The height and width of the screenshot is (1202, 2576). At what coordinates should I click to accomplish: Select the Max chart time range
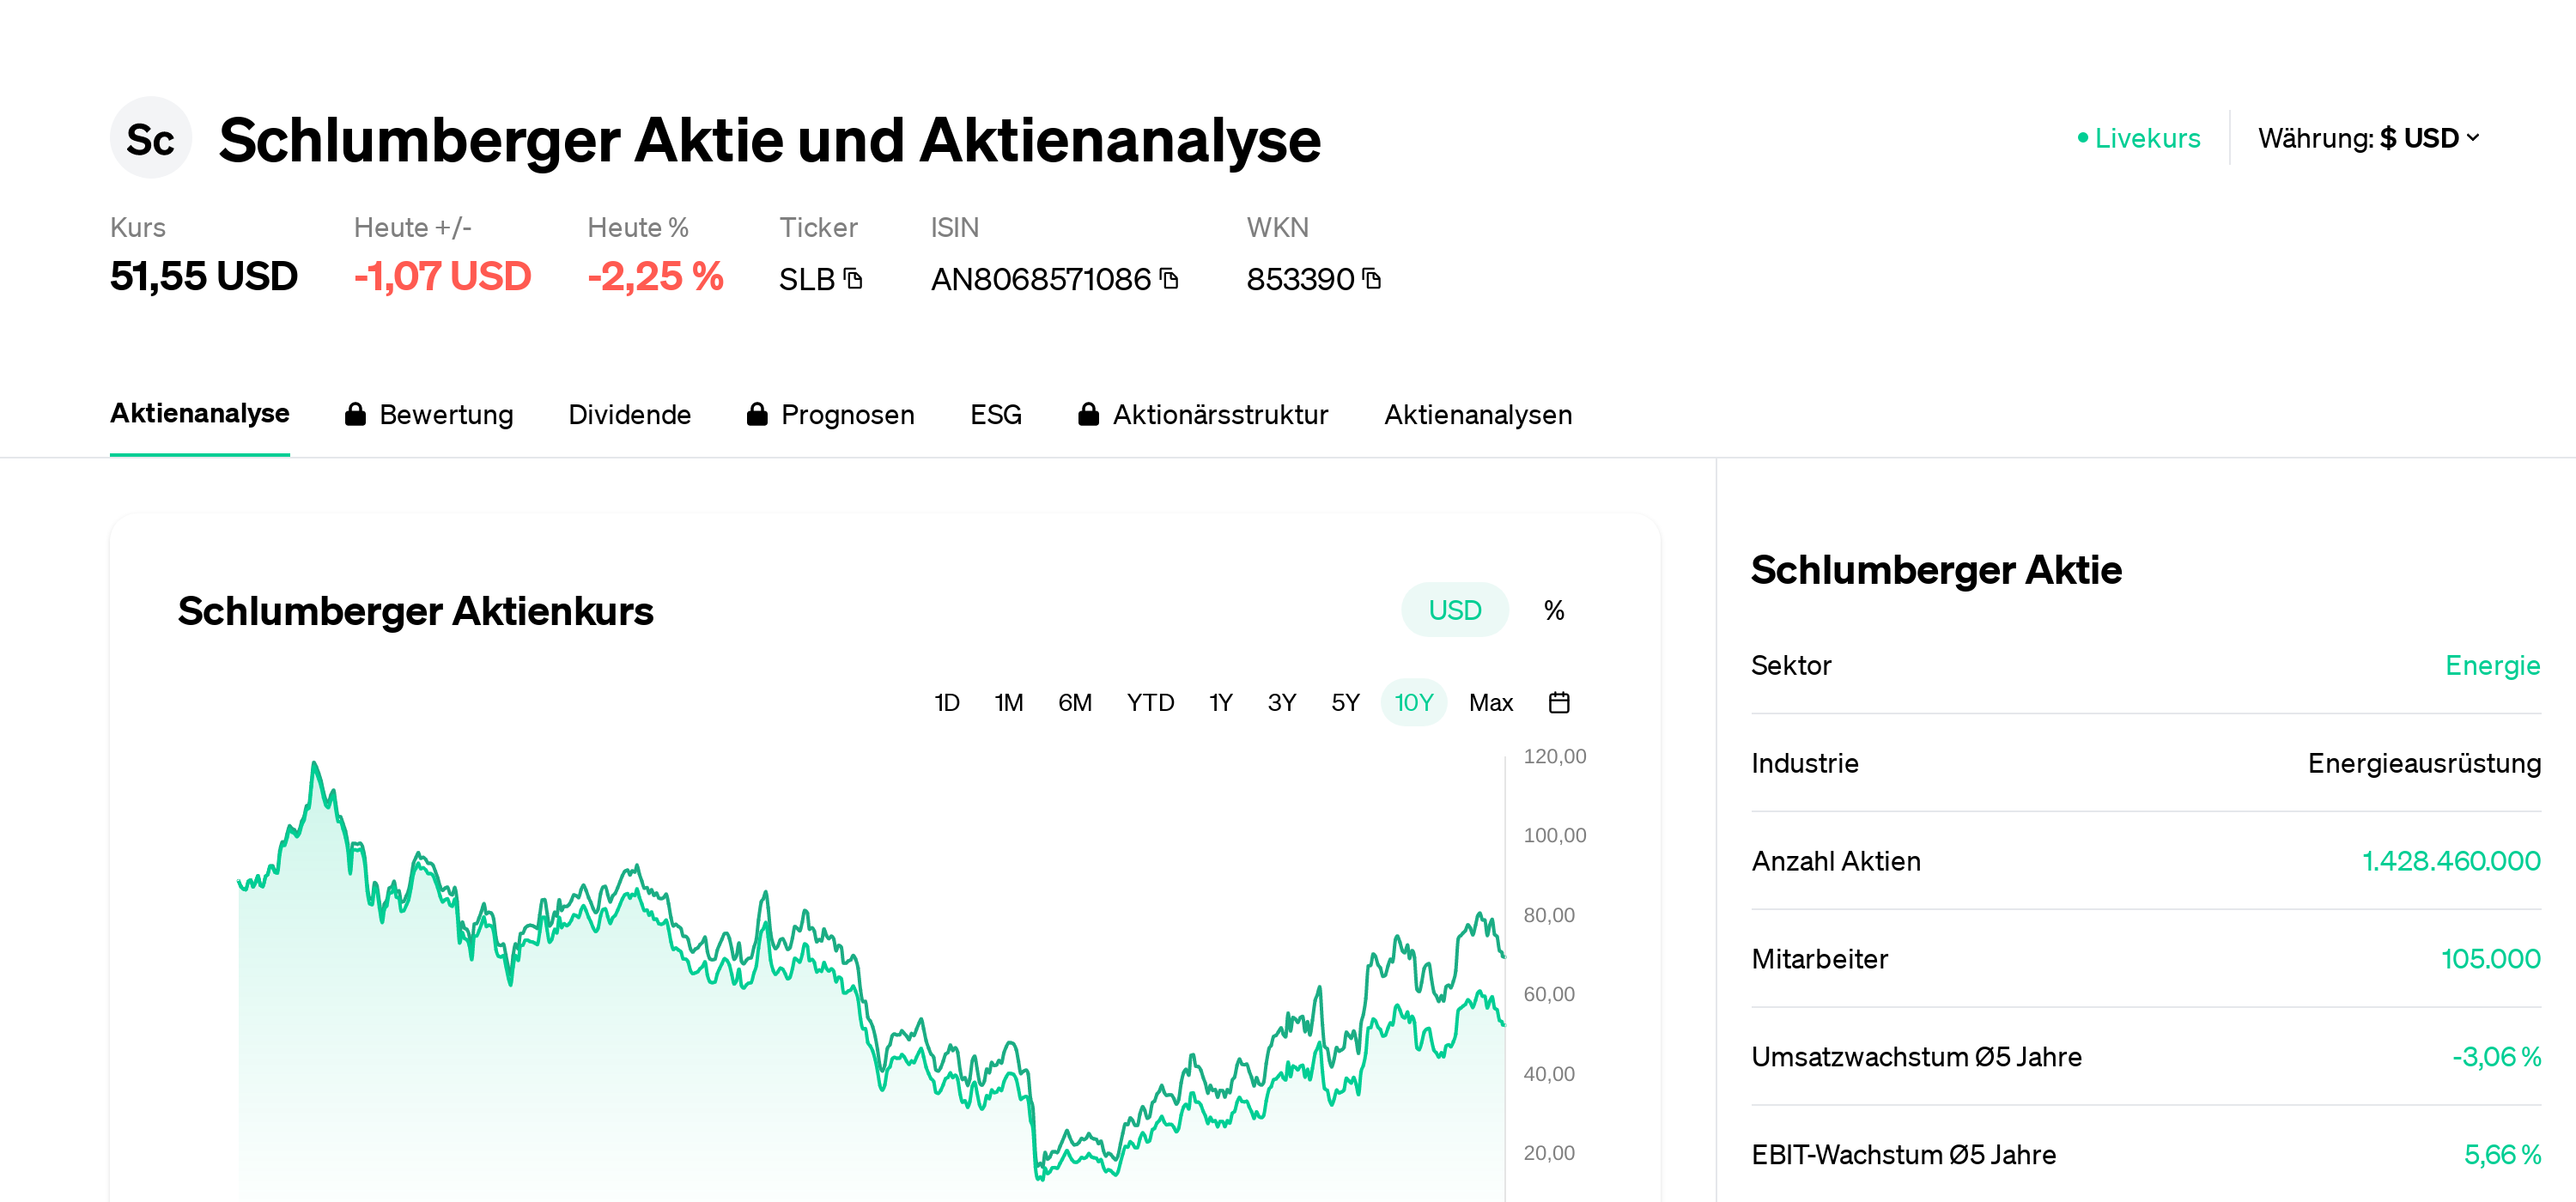[1491, 702]
